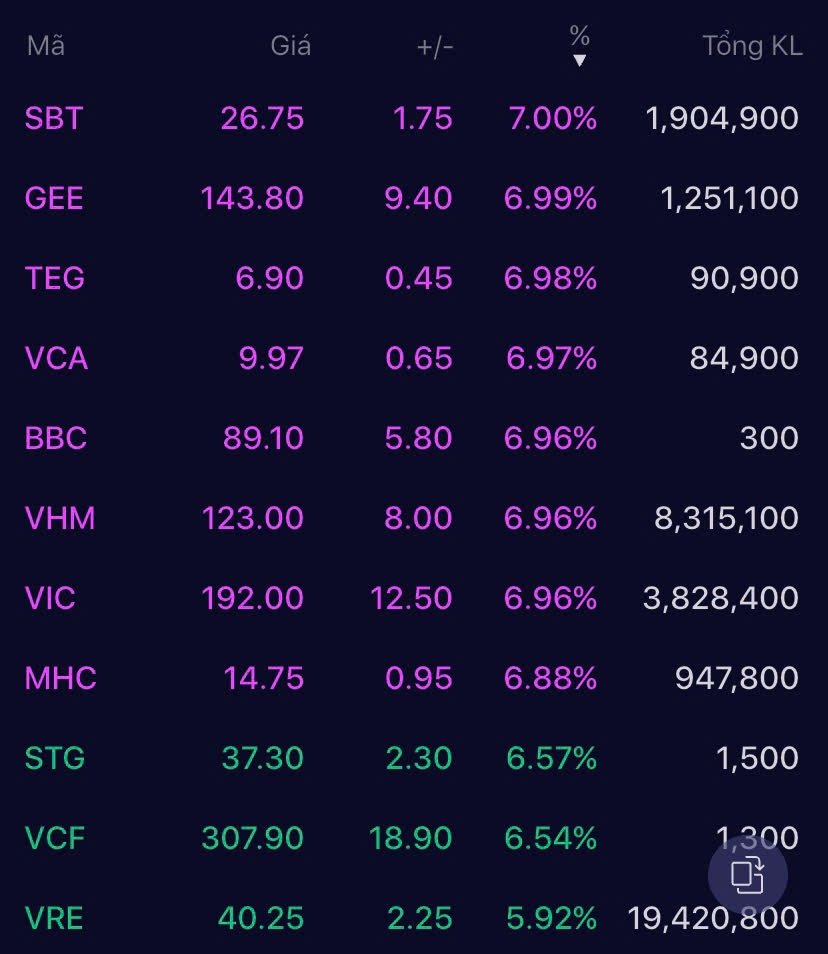Select the TEG ticker symbol

[54, 278]
